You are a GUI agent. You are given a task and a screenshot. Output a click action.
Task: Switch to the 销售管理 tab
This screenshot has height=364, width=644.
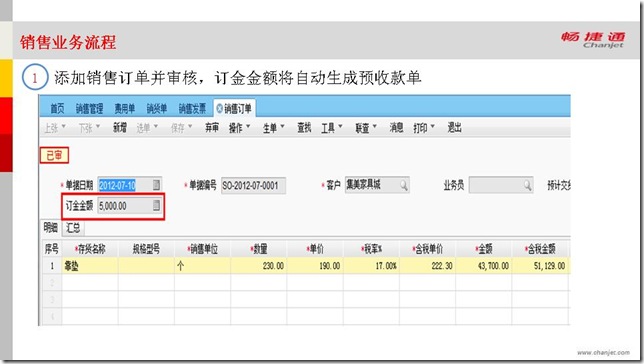click(89, 108)
